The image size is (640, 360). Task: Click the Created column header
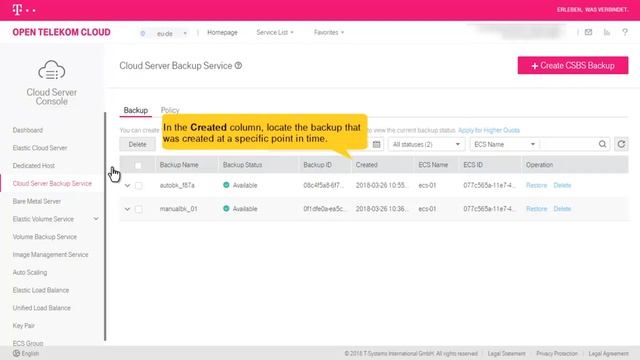(367, 165)
